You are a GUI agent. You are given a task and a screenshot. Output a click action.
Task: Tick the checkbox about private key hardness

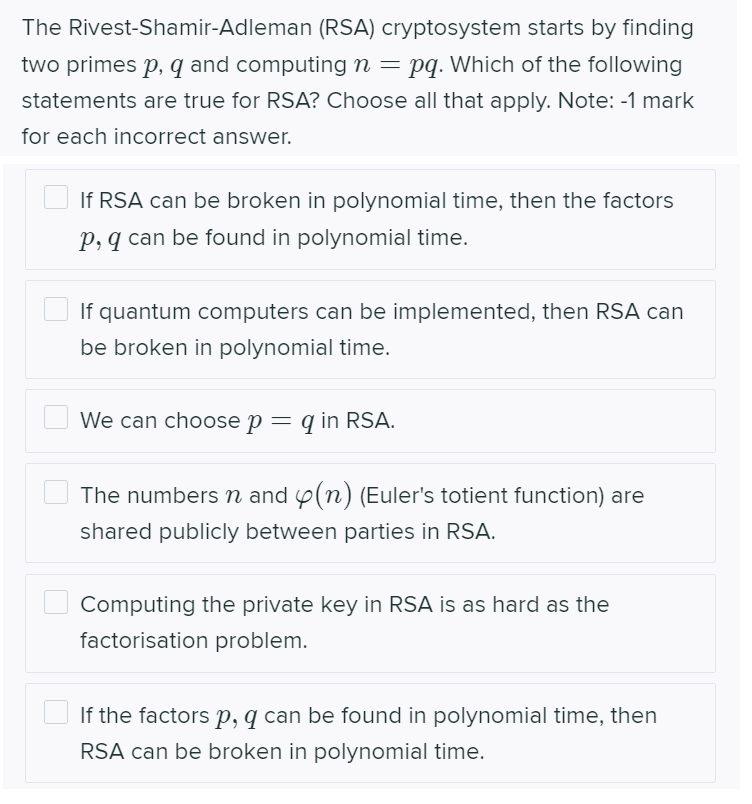pos(55,603)
